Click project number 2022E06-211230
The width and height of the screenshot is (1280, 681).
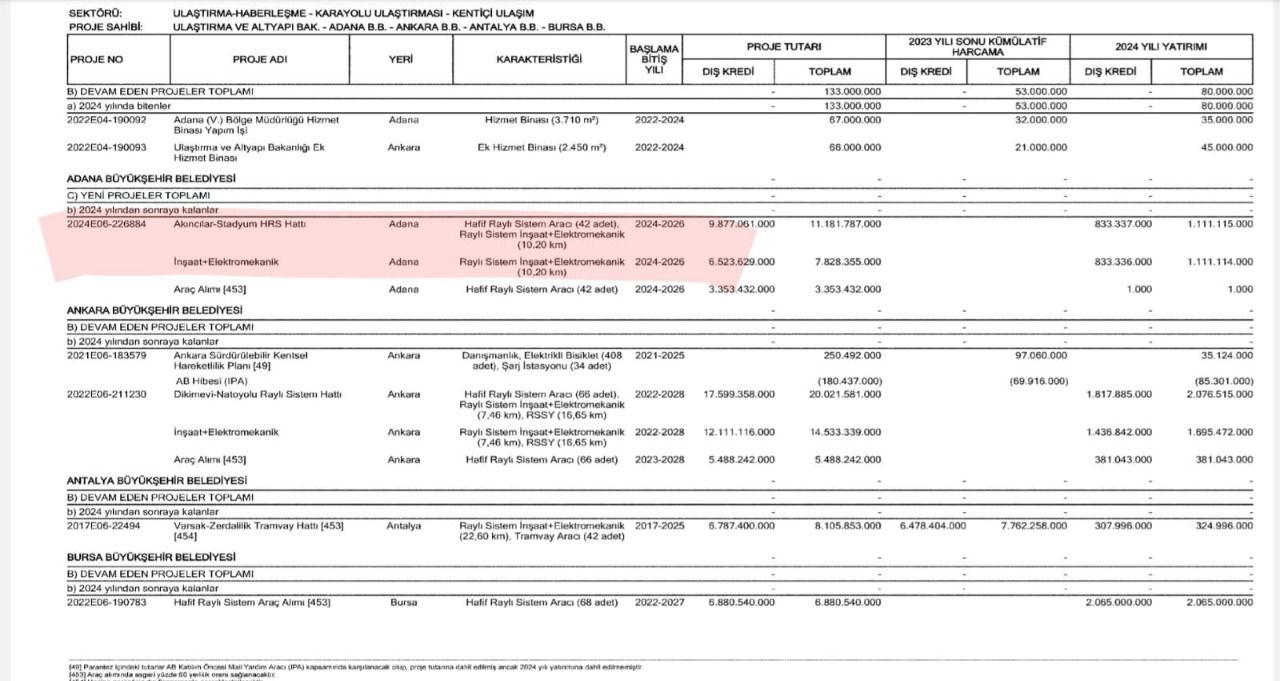(x=106, y=394)
